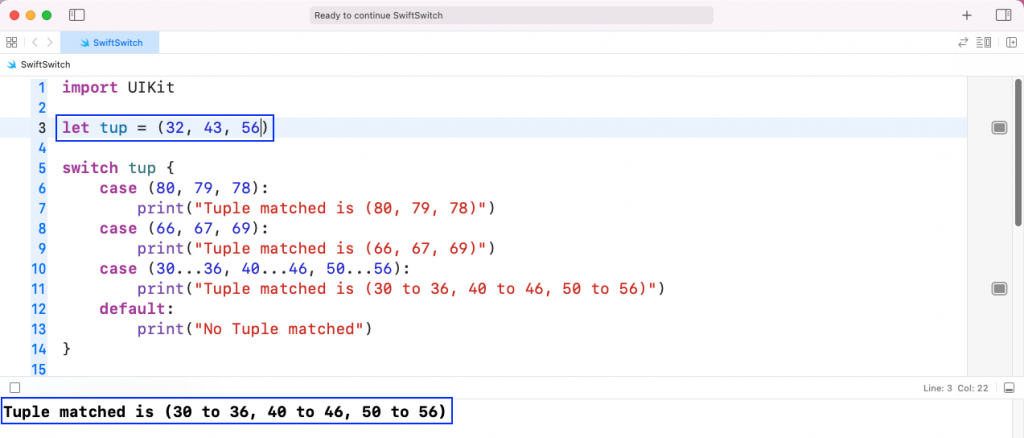Click the 'default:' code line
Image resolution: width=1024 pixels, height=438 pixels.
pos(137,308)
